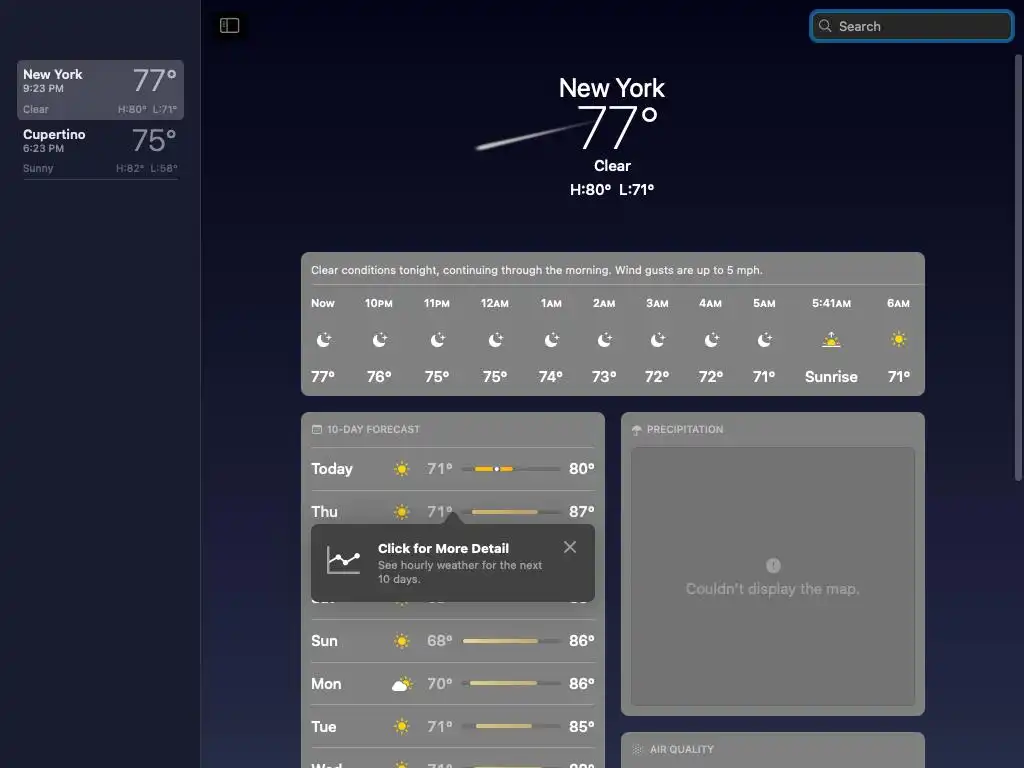Click the 5:41AM sunrise icon
This screenshot has height=768, width=1024.
pyautogui.click(x=831, y=340)
